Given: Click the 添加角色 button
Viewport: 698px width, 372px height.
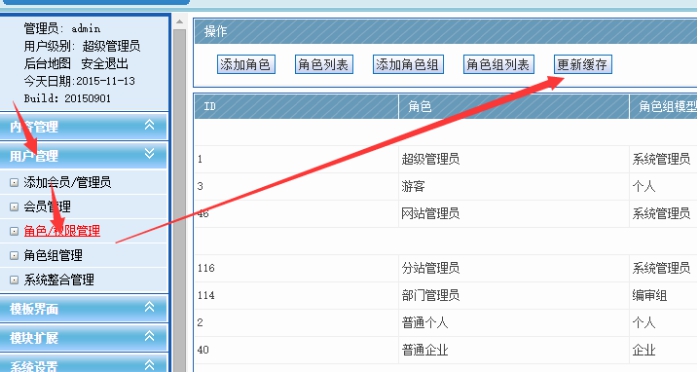Looking at the screenshot, I should point(246,65).
